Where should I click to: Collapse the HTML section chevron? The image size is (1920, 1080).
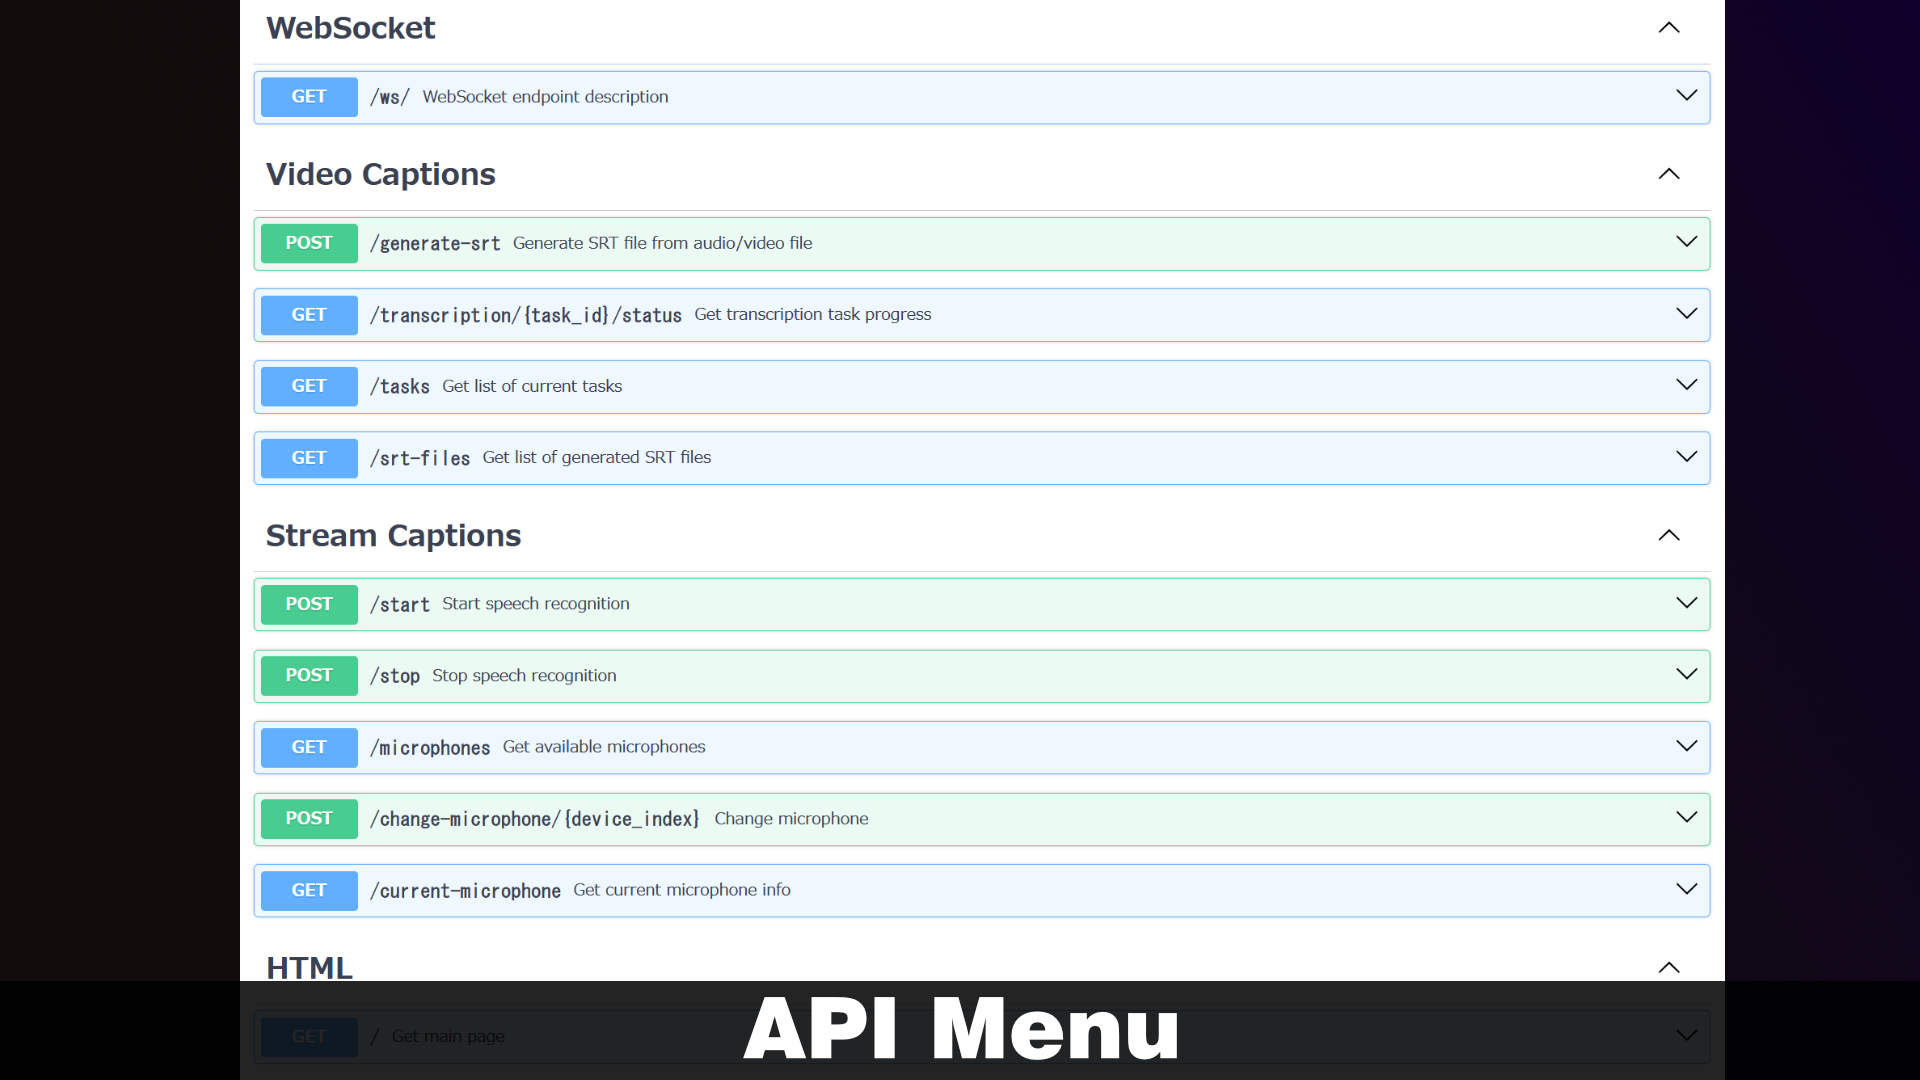pyautogui.click(x=1668, y=967)
